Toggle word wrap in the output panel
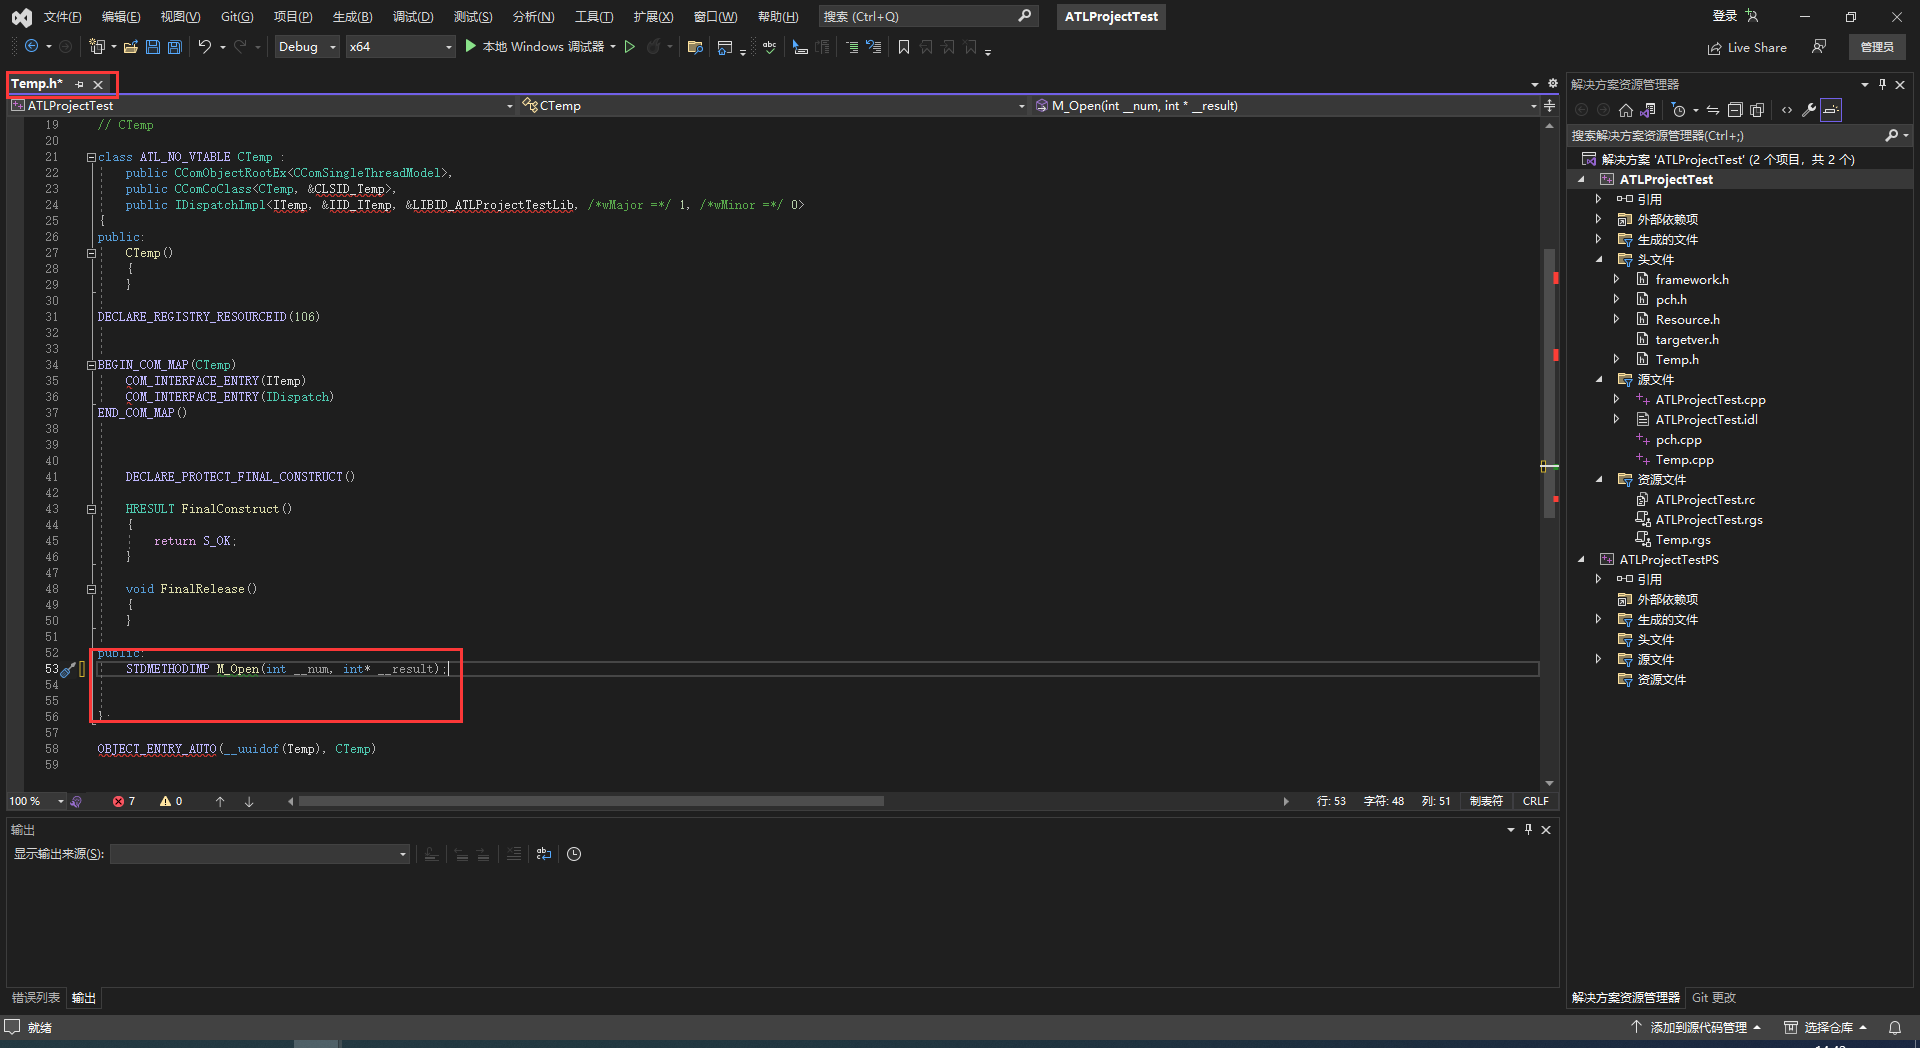The height and width of the screenshot is (1048, 1920). click(544, 854)
